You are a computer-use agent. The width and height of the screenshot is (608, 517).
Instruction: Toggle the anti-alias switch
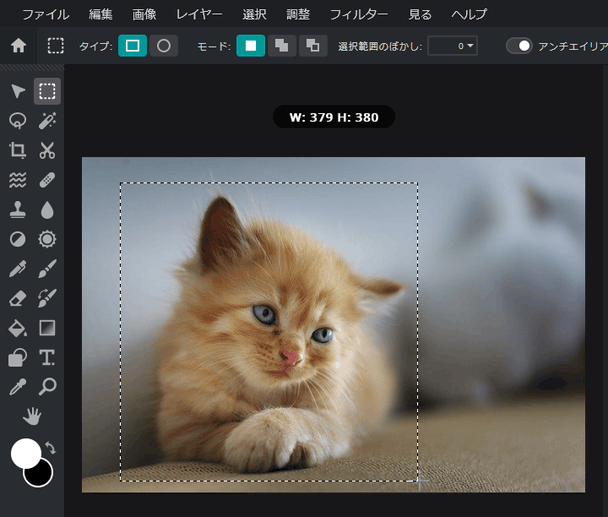pyautogui.click(x=519, y=46)
